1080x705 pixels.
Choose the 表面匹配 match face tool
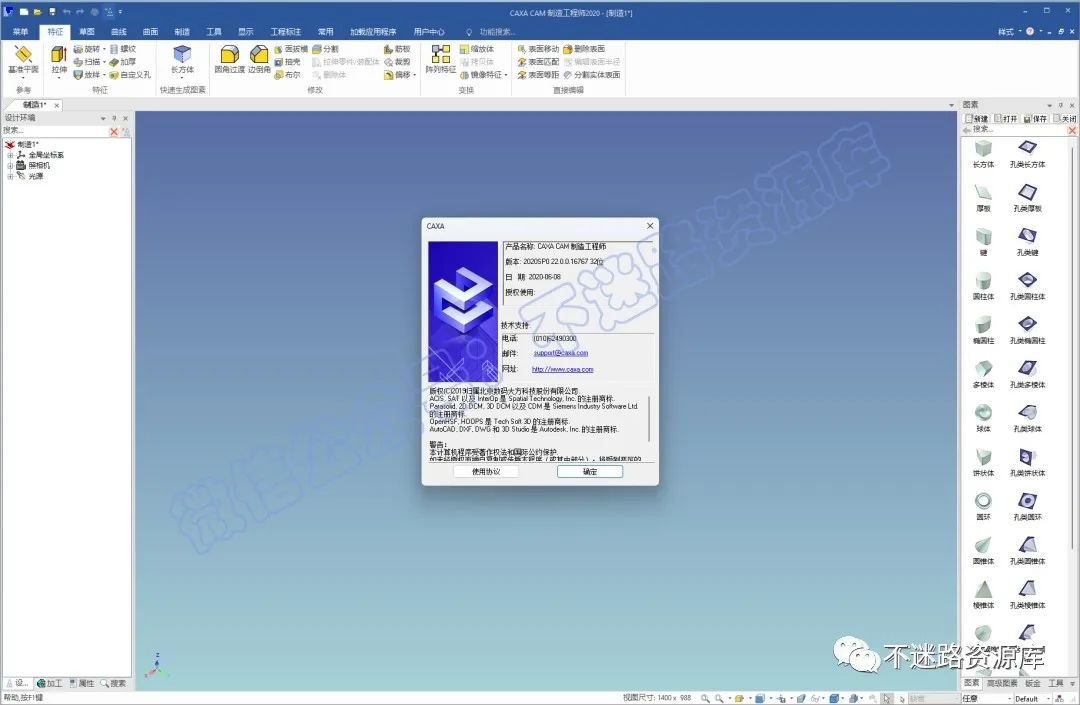click(538, 62)
